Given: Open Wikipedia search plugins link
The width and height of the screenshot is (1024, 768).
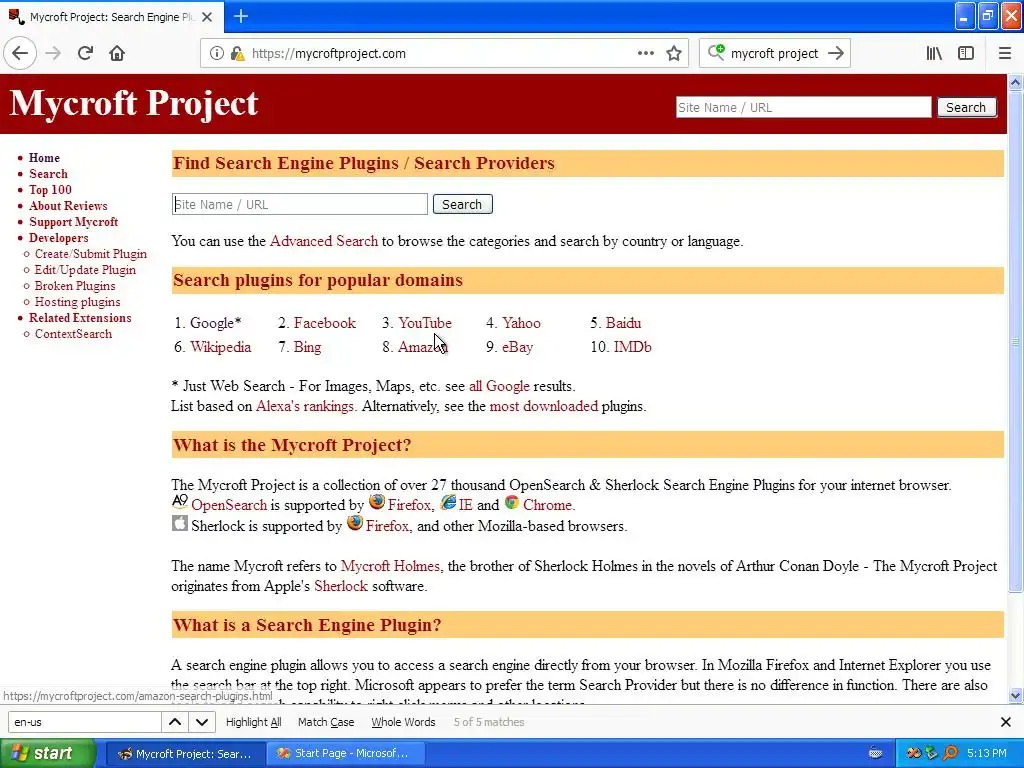Looking at the screenshot, I should point(221,347).
